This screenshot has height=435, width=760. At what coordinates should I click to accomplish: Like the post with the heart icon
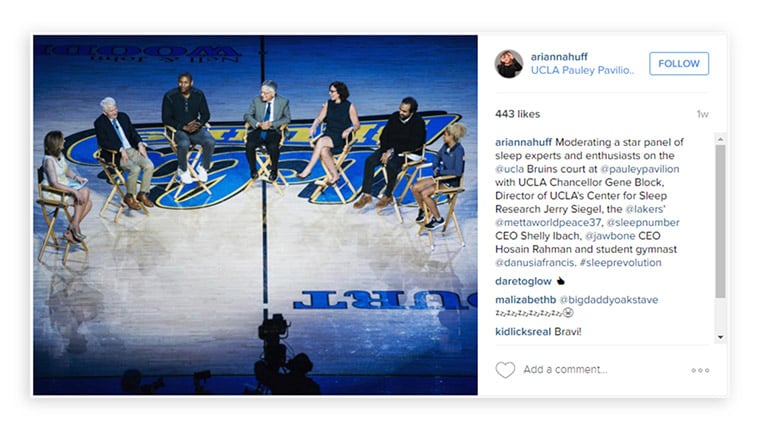coord(505,370)
